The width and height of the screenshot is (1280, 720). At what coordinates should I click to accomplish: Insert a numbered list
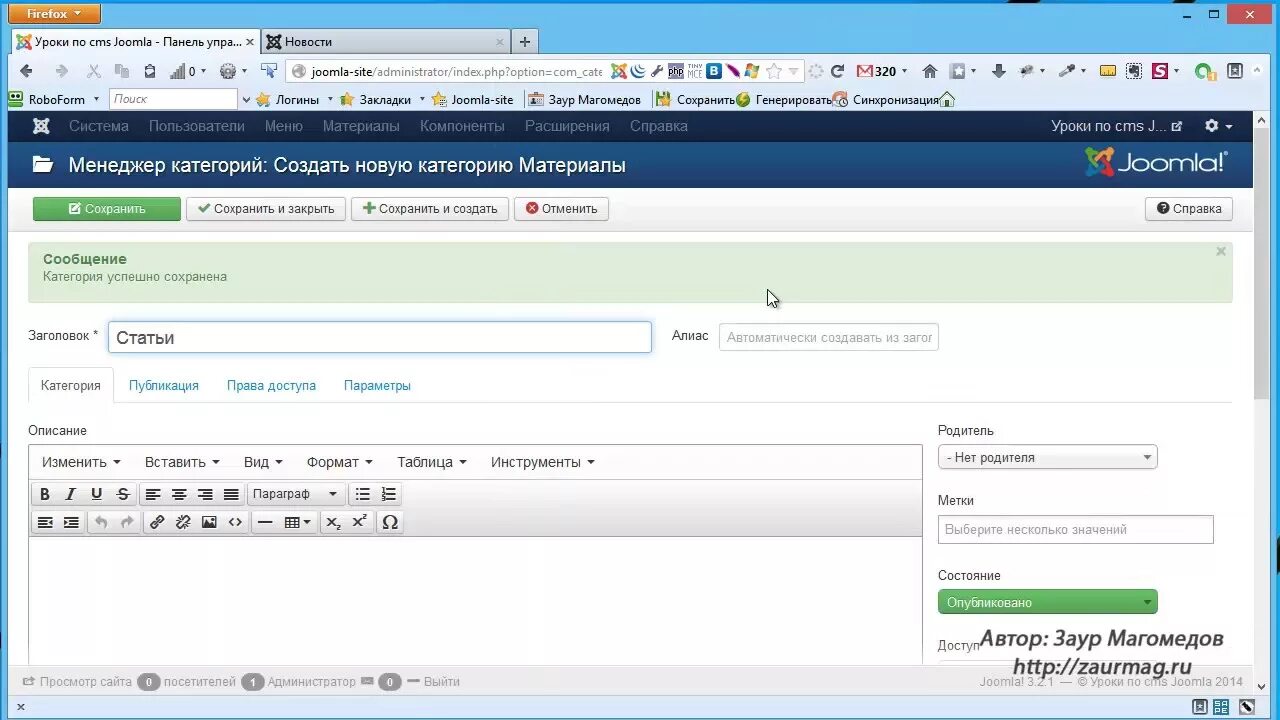point(389,494)
